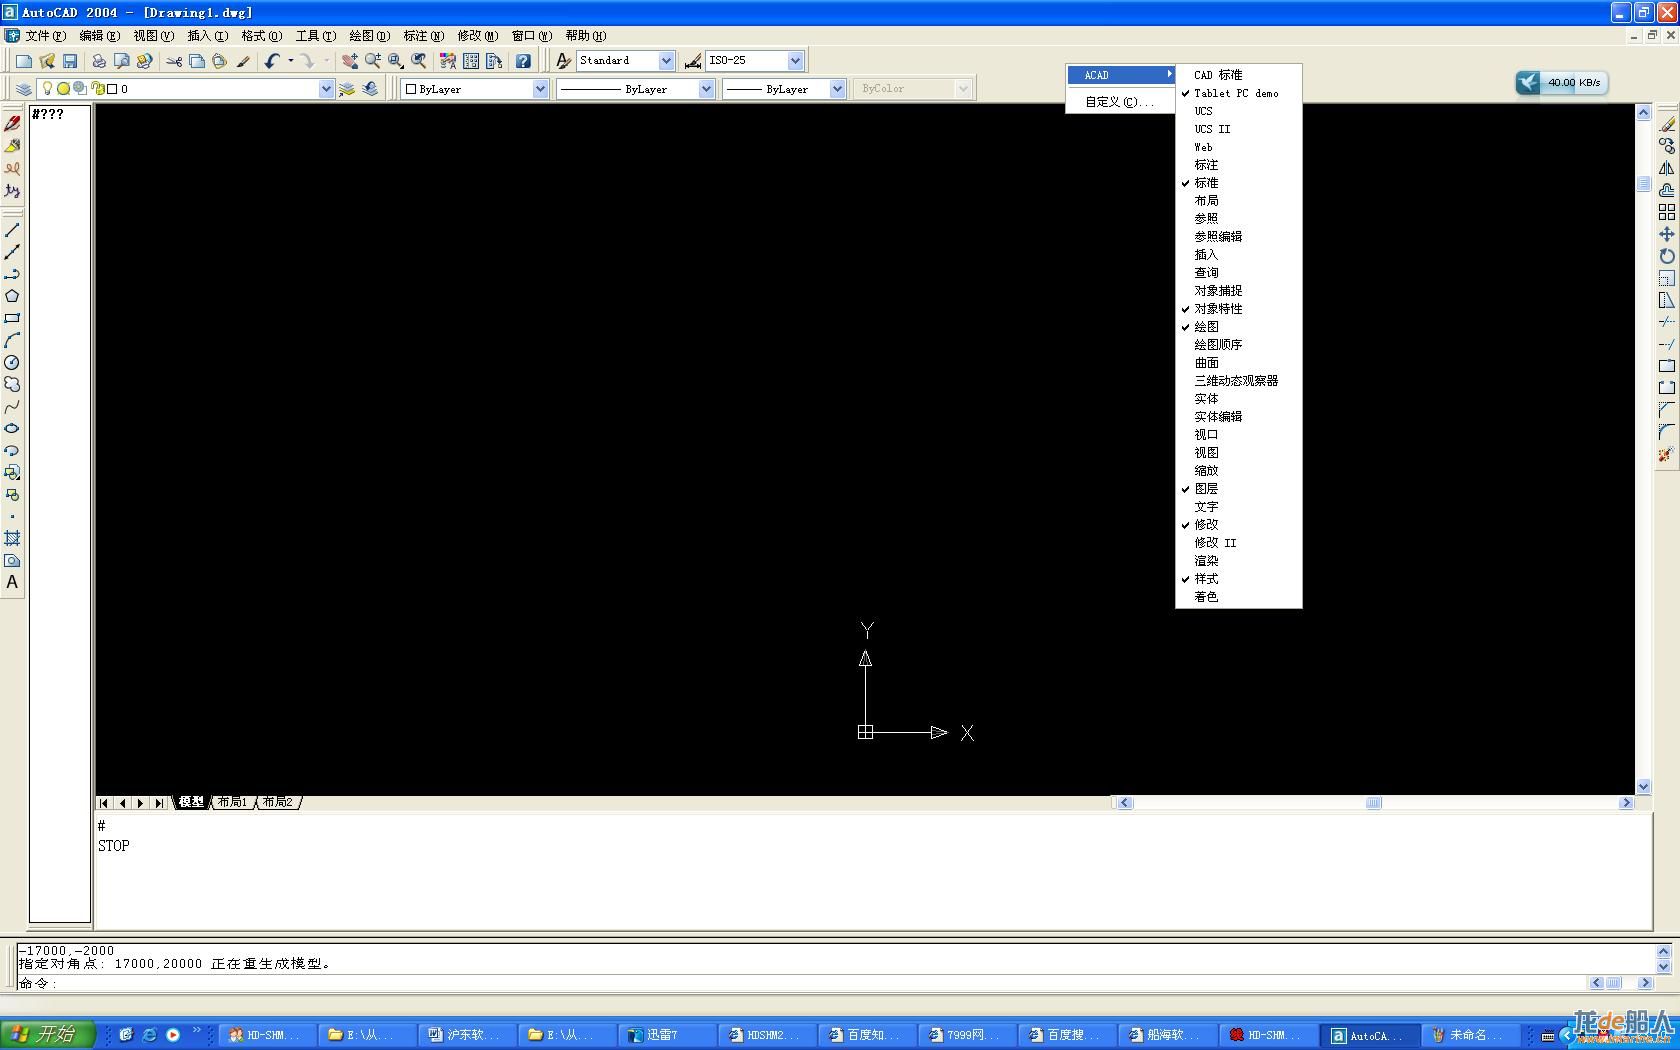Uncheck the 修改 toolbar entry
Screen dimensions: 1680x1050
point(1238,525)
